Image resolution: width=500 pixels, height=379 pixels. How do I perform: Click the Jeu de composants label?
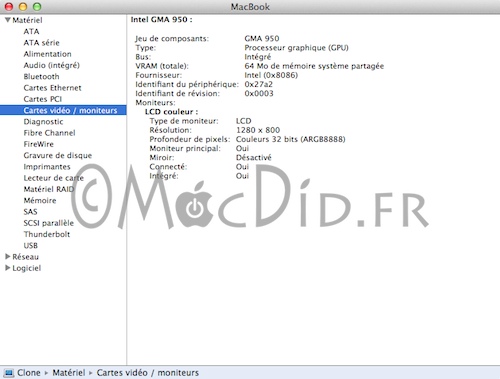(x=172, y=38)
